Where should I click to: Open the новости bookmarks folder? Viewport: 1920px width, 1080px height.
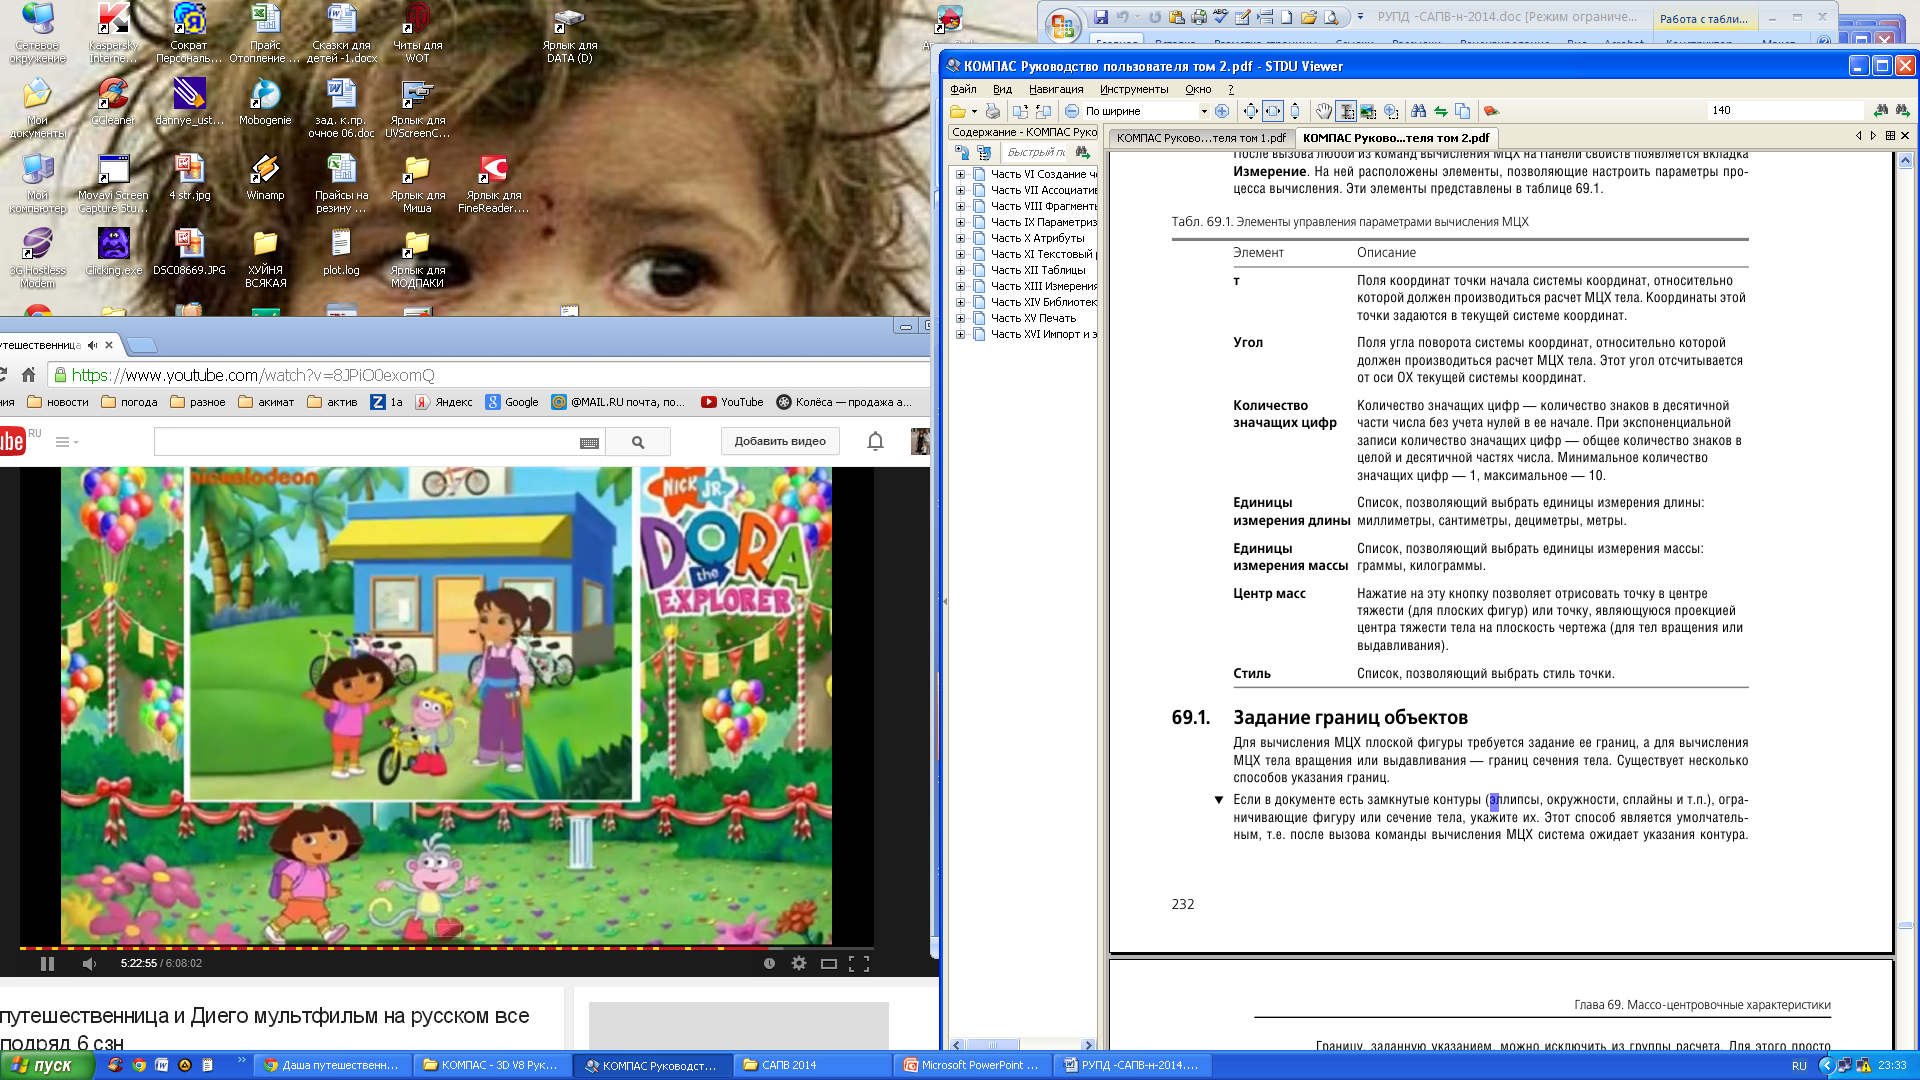tap(58, 402)
